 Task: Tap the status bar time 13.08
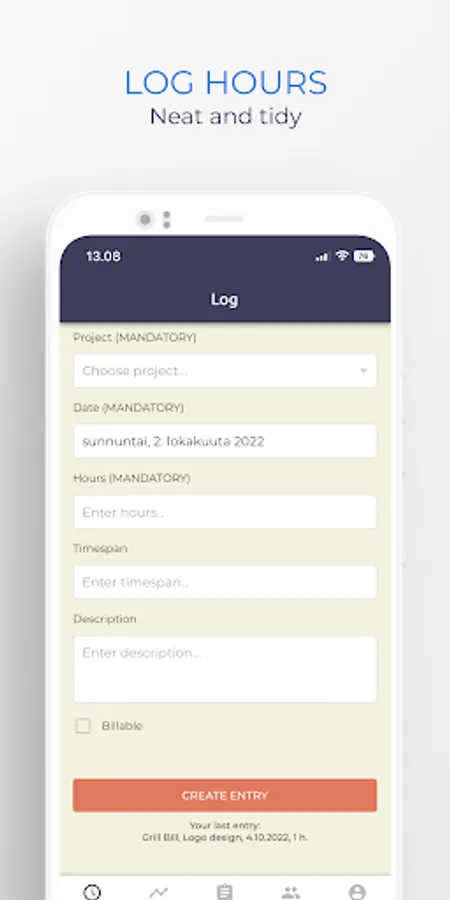pyautogui.click(x=103, y=256)
